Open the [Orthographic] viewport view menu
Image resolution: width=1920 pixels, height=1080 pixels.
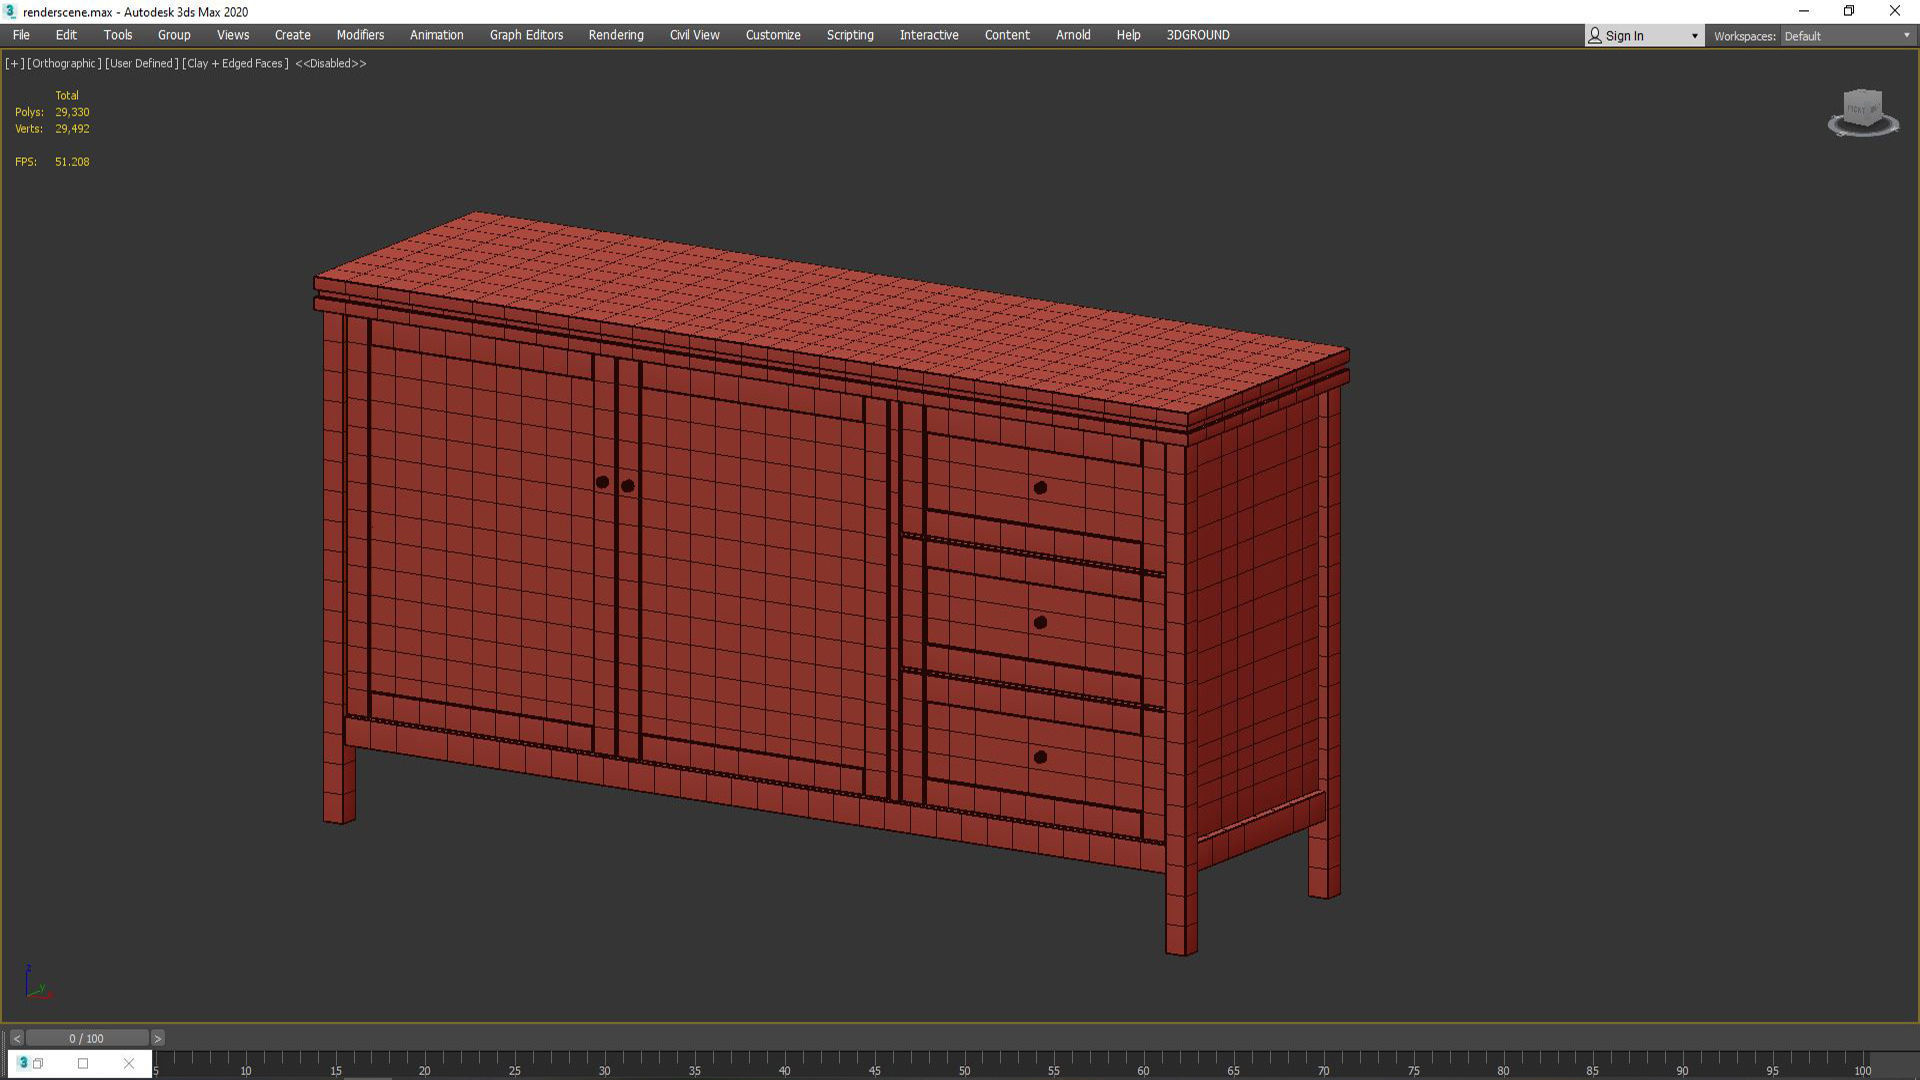pos(64,63)
